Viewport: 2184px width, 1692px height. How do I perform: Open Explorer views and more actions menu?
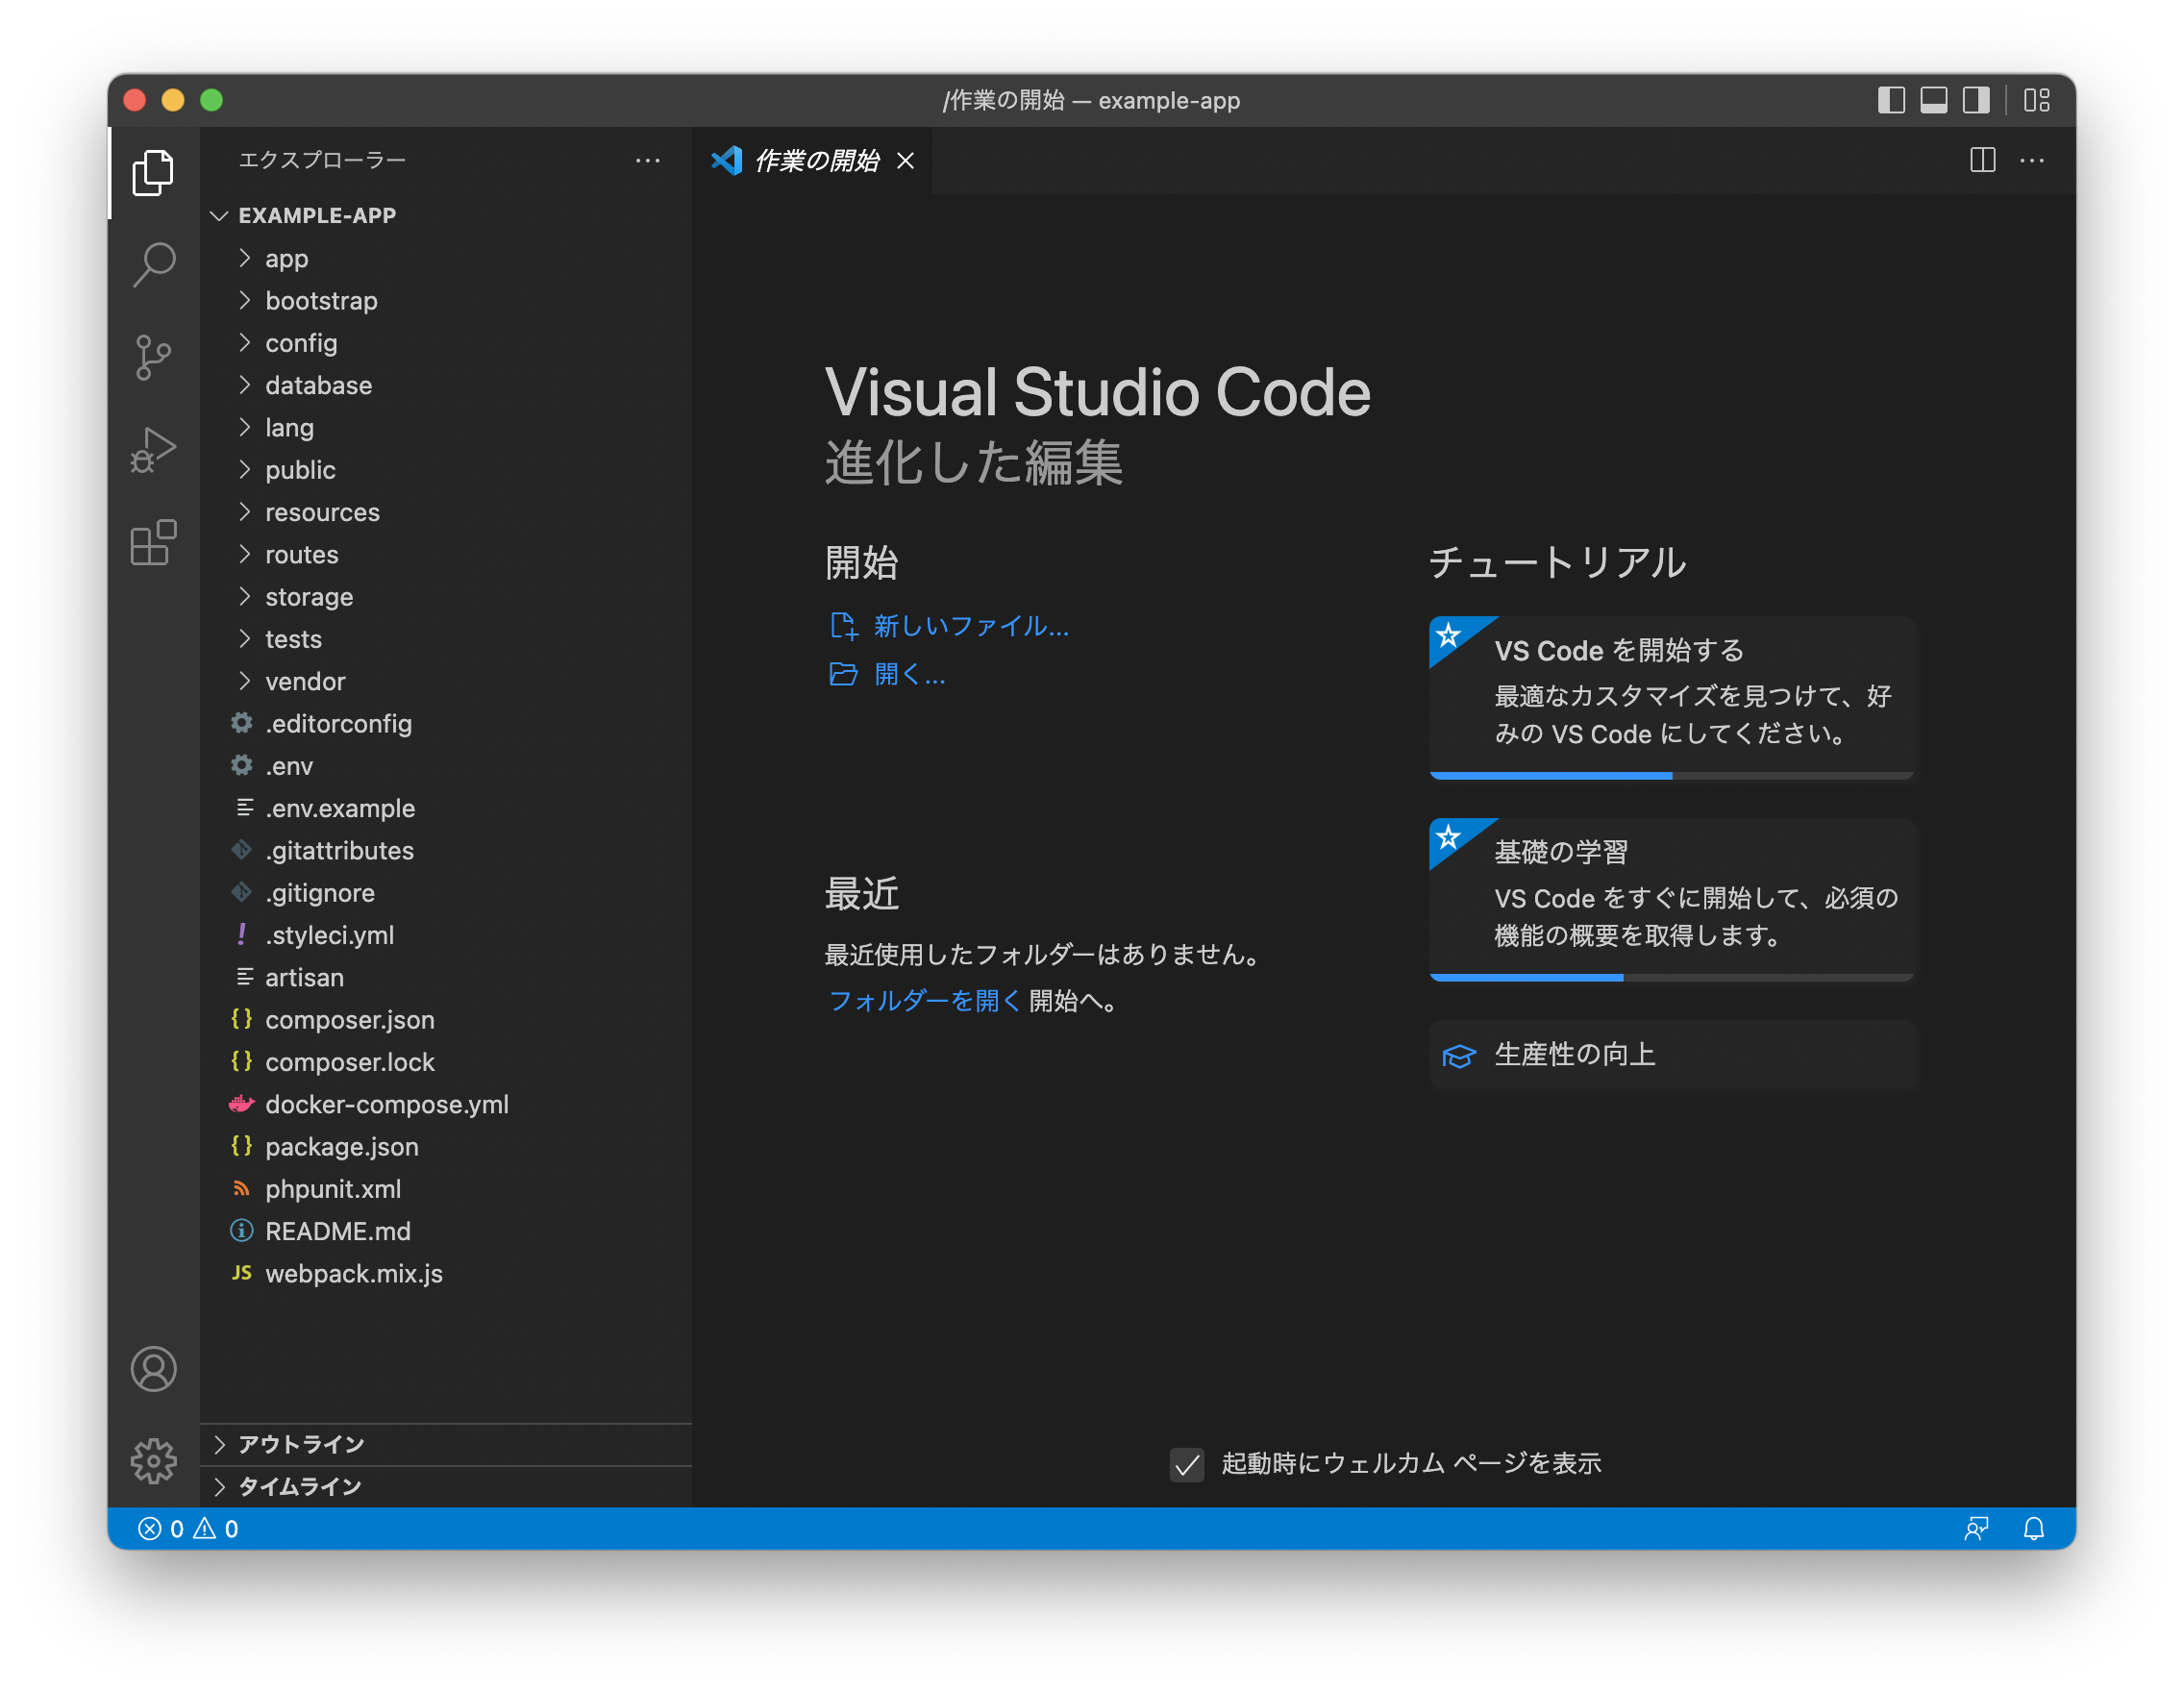(x=647, y=160)
